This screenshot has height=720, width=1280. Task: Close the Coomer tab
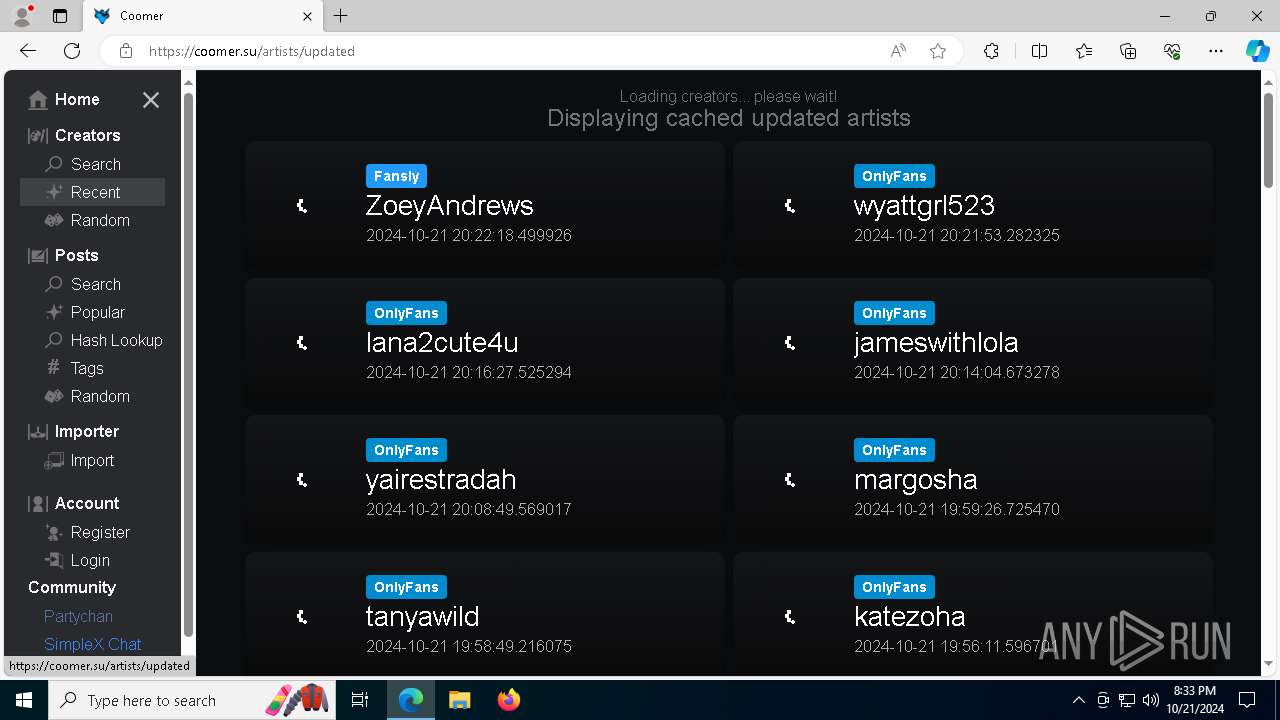[x=307, y=16]
